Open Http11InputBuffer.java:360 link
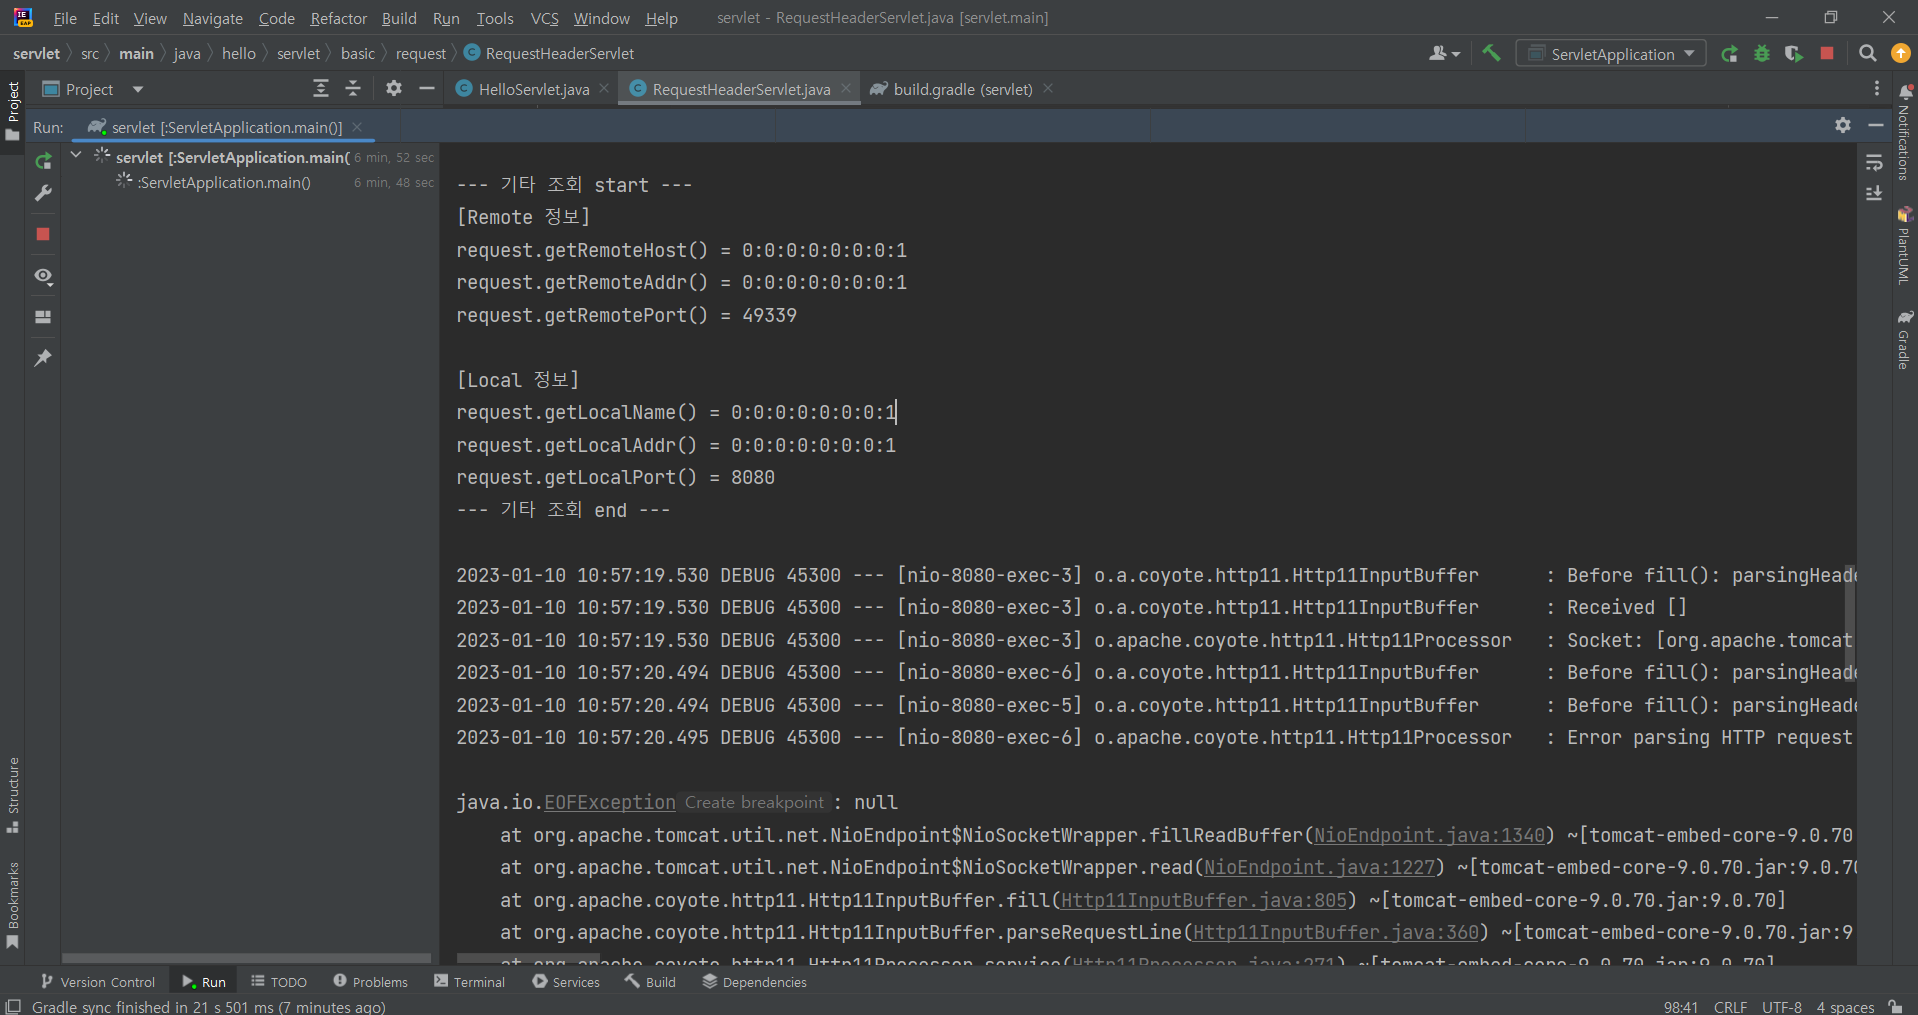 [x=1336, y=932]
